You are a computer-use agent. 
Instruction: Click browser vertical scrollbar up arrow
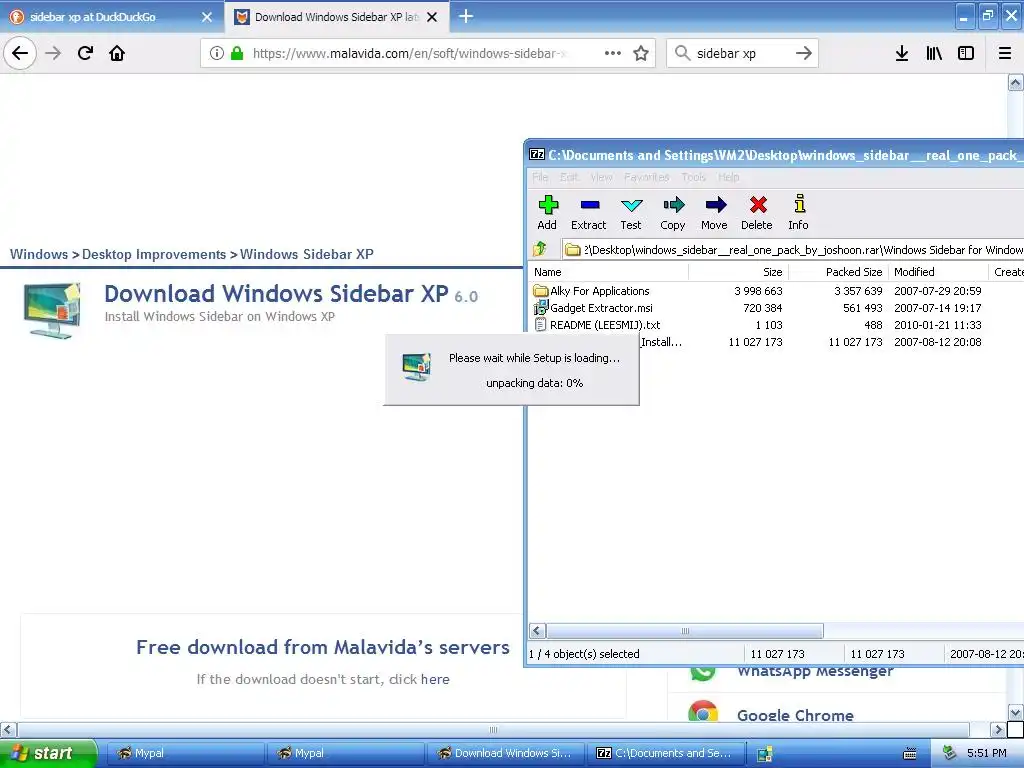pos(1016,82)
